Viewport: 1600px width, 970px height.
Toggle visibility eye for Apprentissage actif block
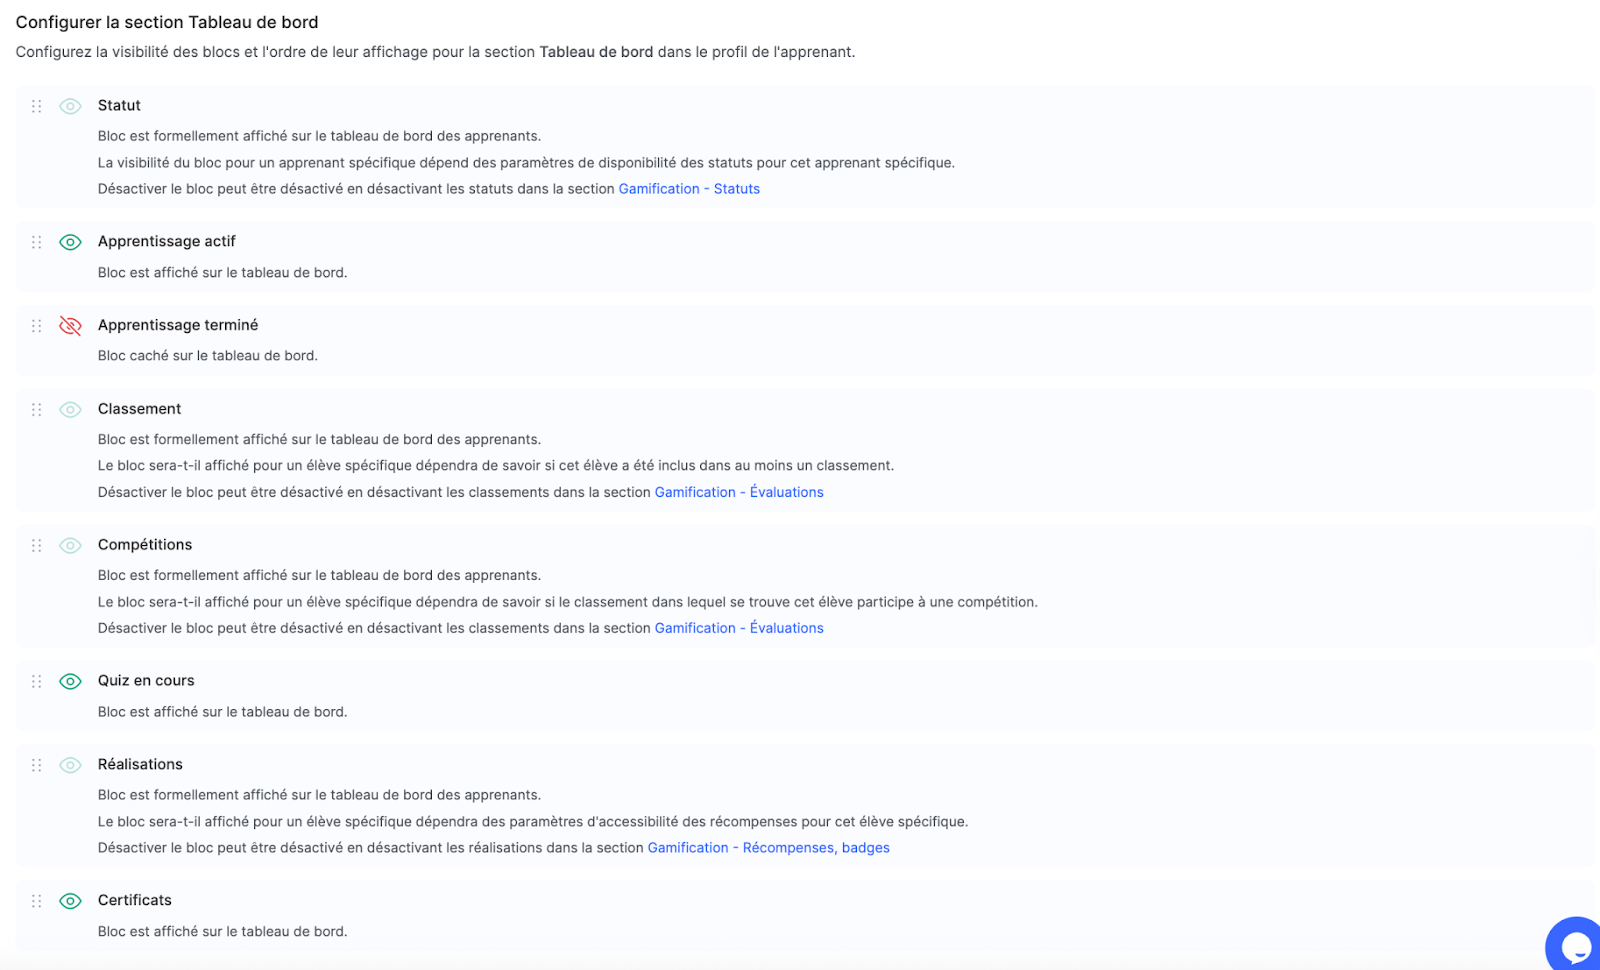(70, 242)
